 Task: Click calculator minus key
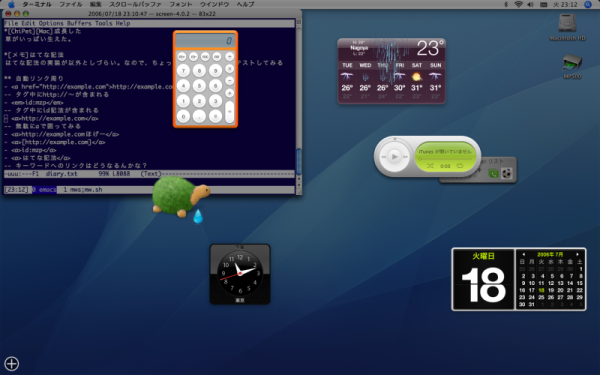230,81
